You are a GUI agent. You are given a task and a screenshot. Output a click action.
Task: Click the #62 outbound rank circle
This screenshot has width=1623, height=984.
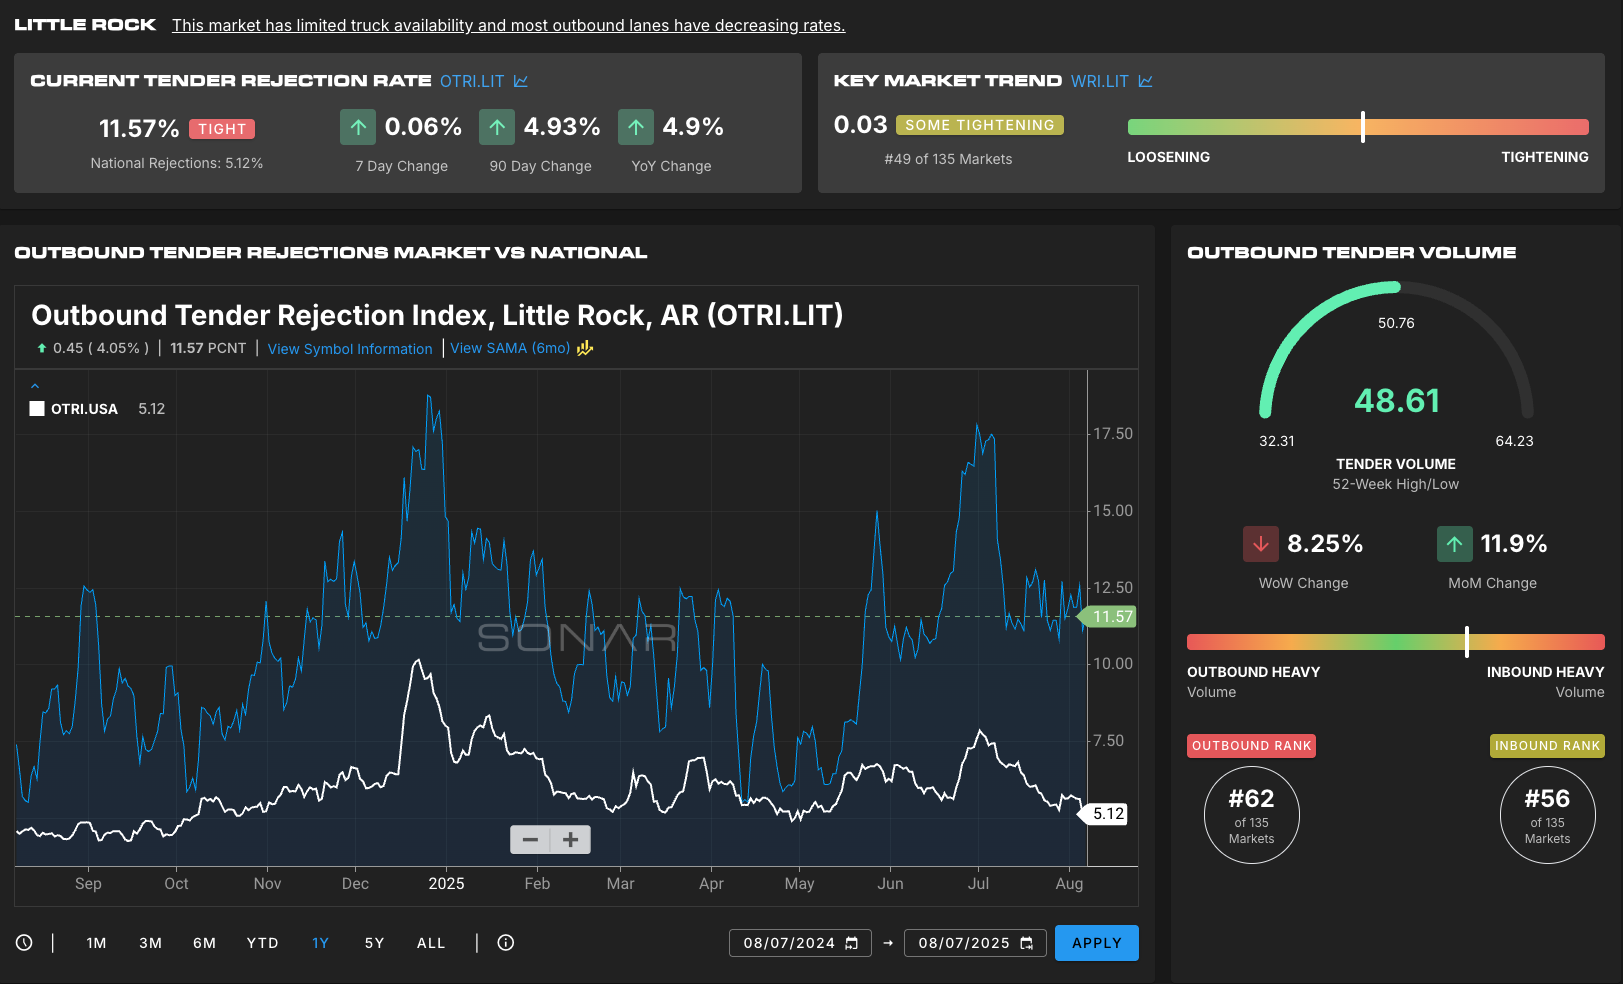[x=1252, y=815]
